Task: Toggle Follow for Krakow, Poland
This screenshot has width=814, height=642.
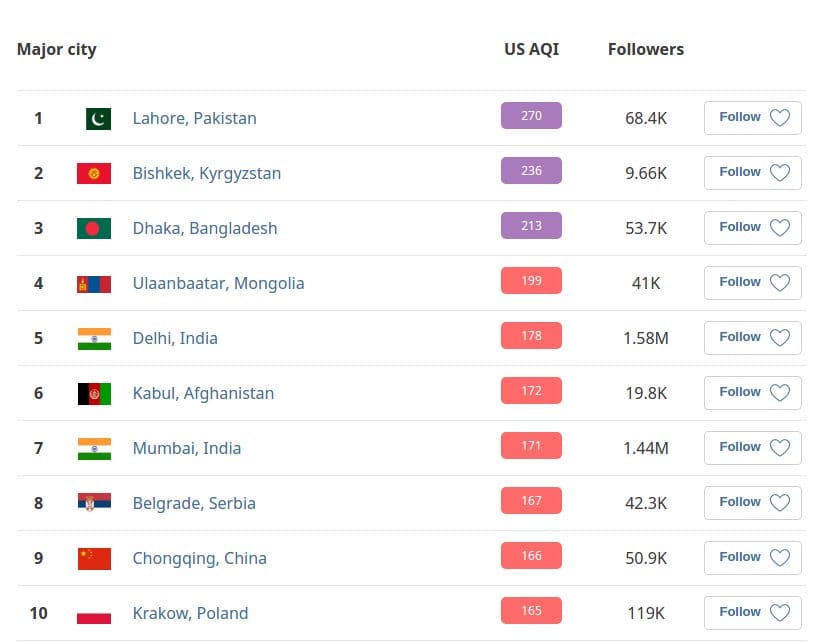Action: tap(752, 612)
